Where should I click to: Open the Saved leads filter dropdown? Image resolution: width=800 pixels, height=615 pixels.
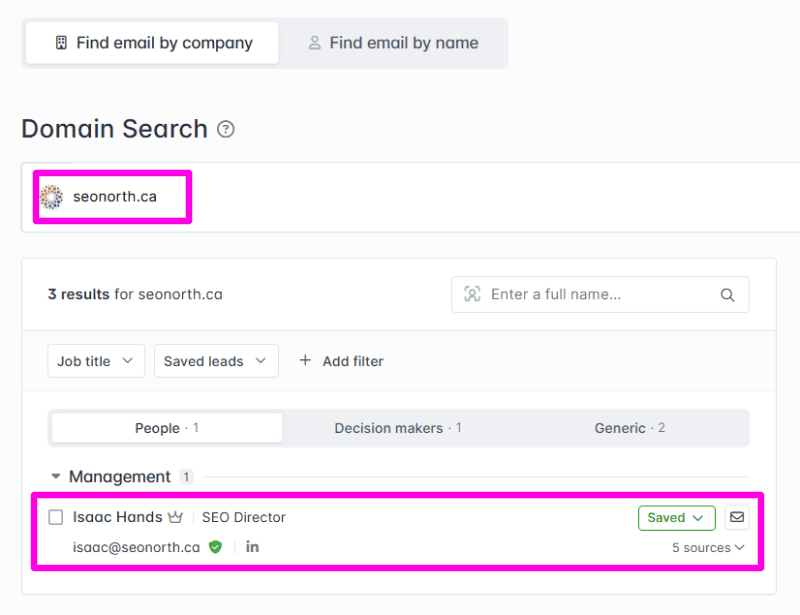(216, 361)
